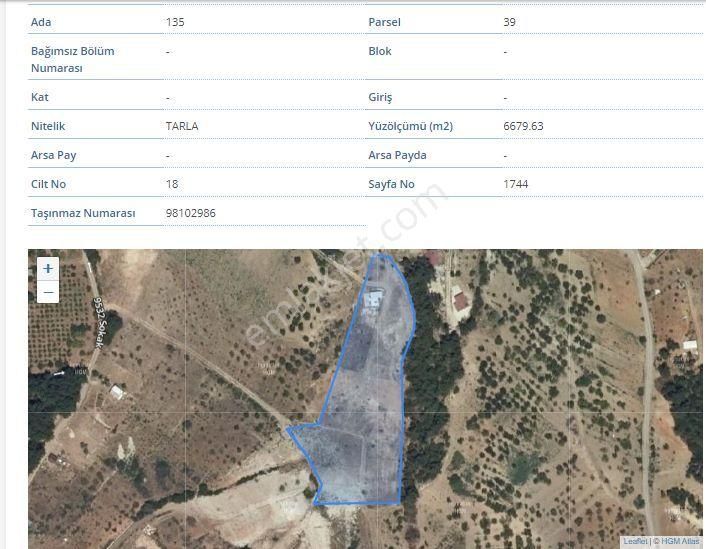Click the Bağımsız Bölüm Numarası label
Viewport: 706px width, 549px height.
72,60
